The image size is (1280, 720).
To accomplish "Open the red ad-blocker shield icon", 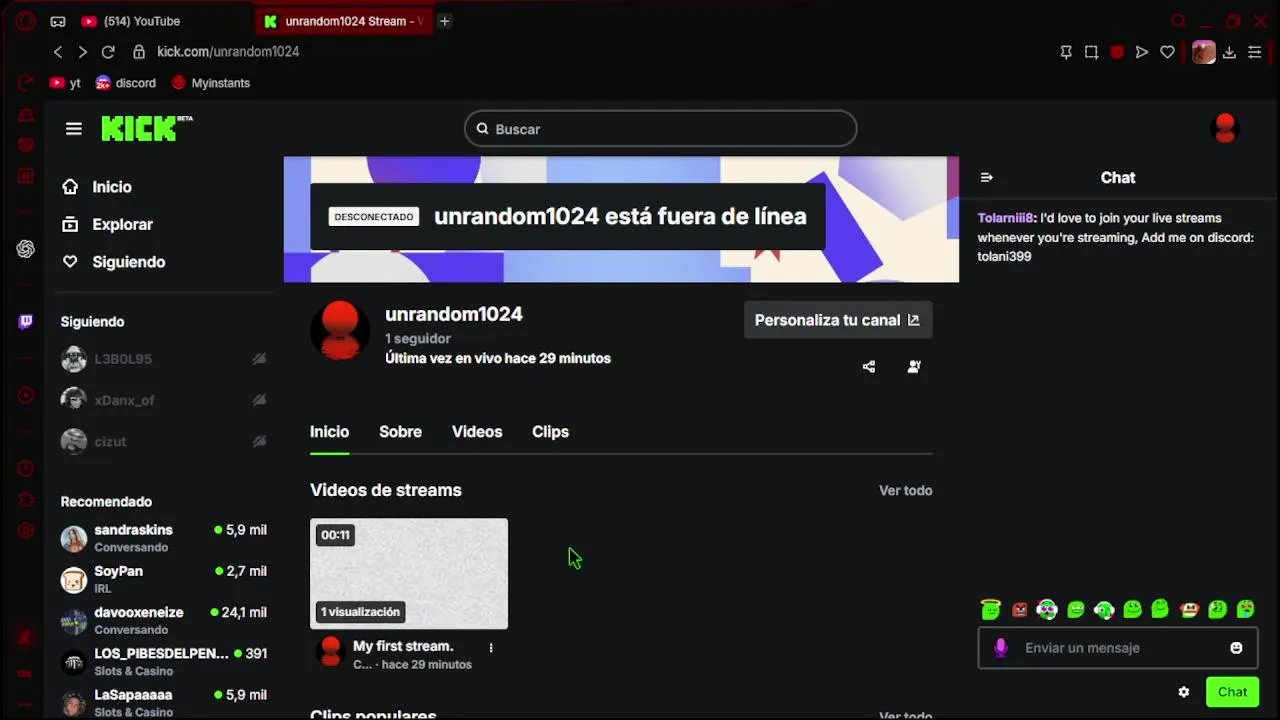I will [x=1117, y=52].
